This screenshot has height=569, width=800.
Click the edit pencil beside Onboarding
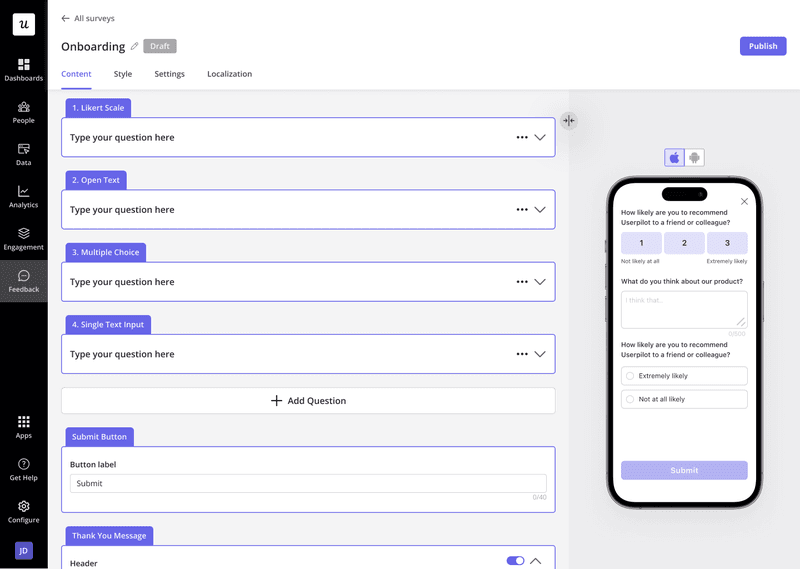coord(135,47)
